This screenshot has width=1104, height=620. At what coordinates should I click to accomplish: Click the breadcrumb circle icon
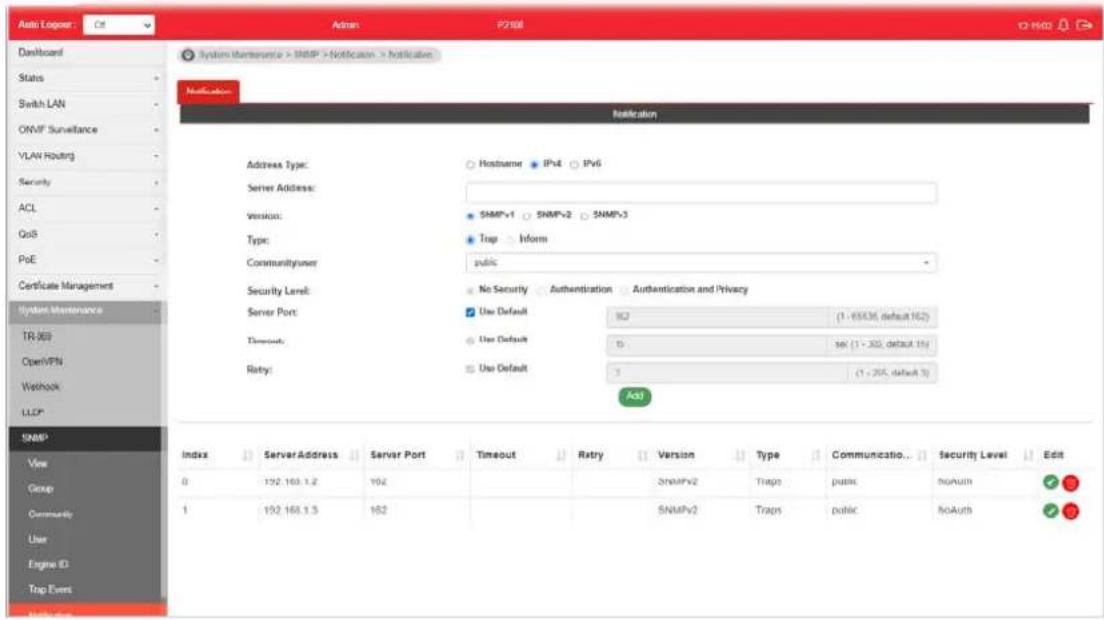click(x=188, y=55)
